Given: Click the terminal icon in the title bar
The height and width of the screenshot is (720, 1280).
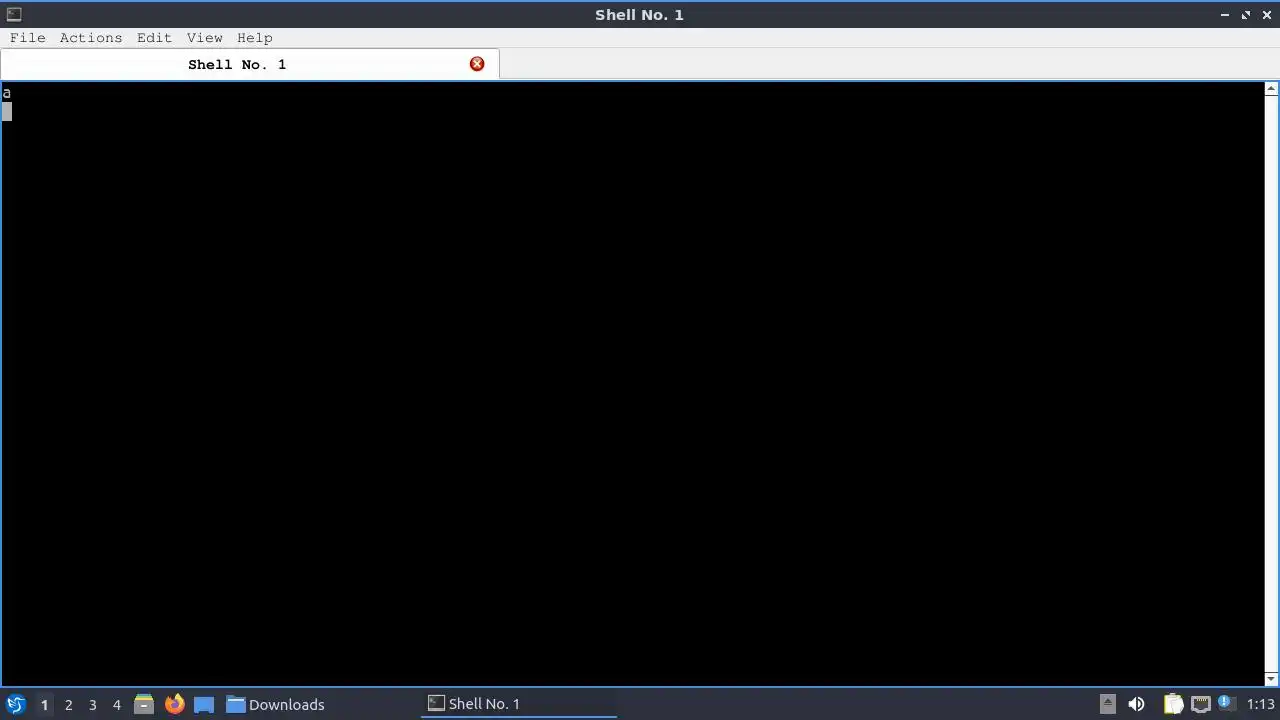Looking at the screenshot, I should tap(13, 14).
